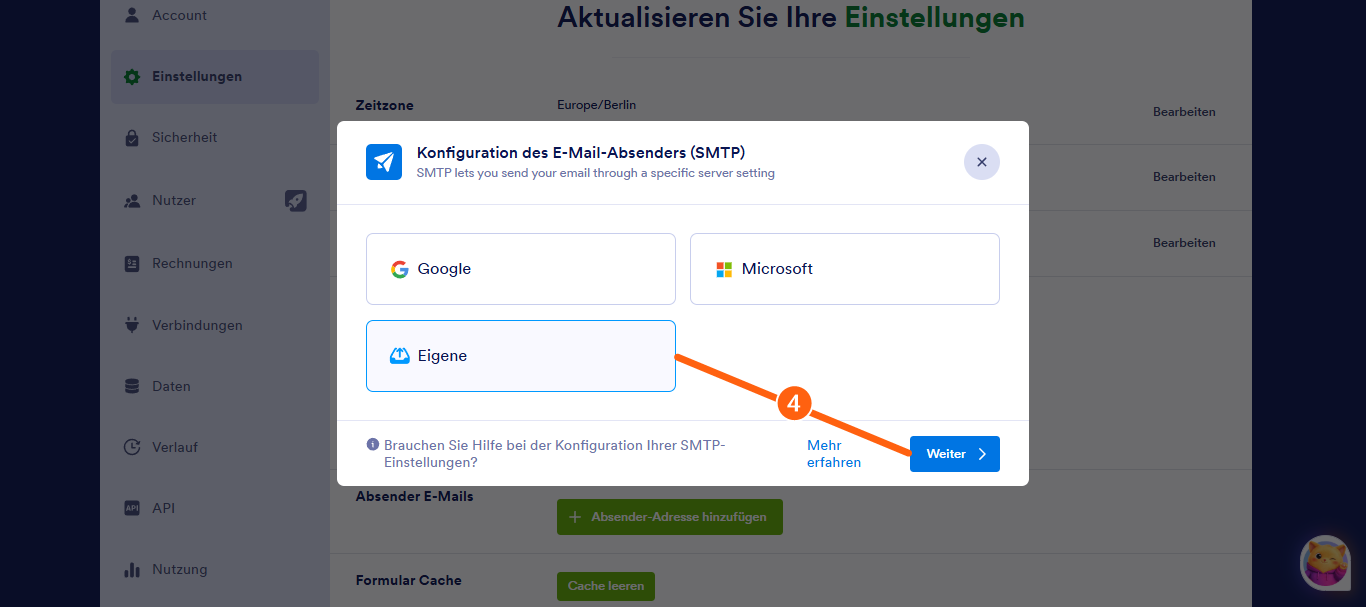The width and height of the screenshot is (1366, 607).
Task: Click the Account person icon
Action: tap(132, 15)
